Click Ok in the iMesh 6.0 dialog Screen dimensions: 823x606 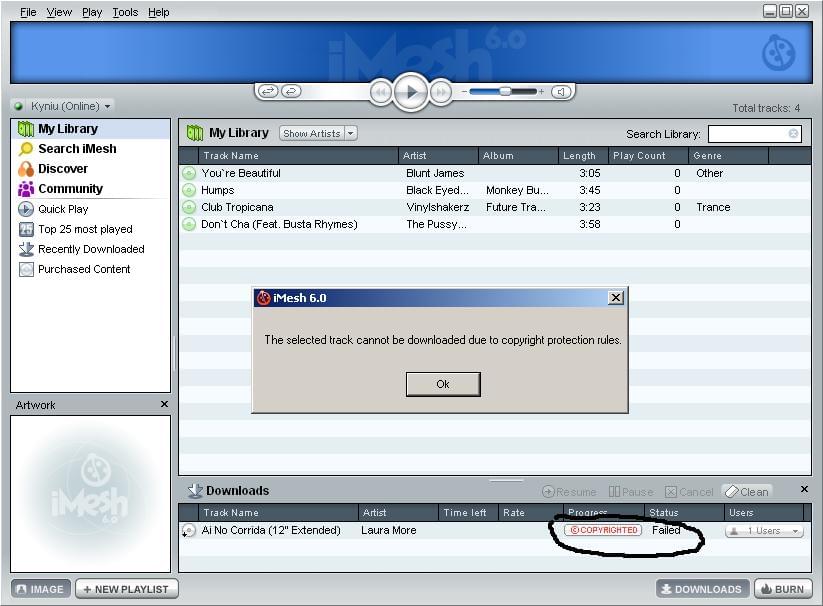pos(443,384)
